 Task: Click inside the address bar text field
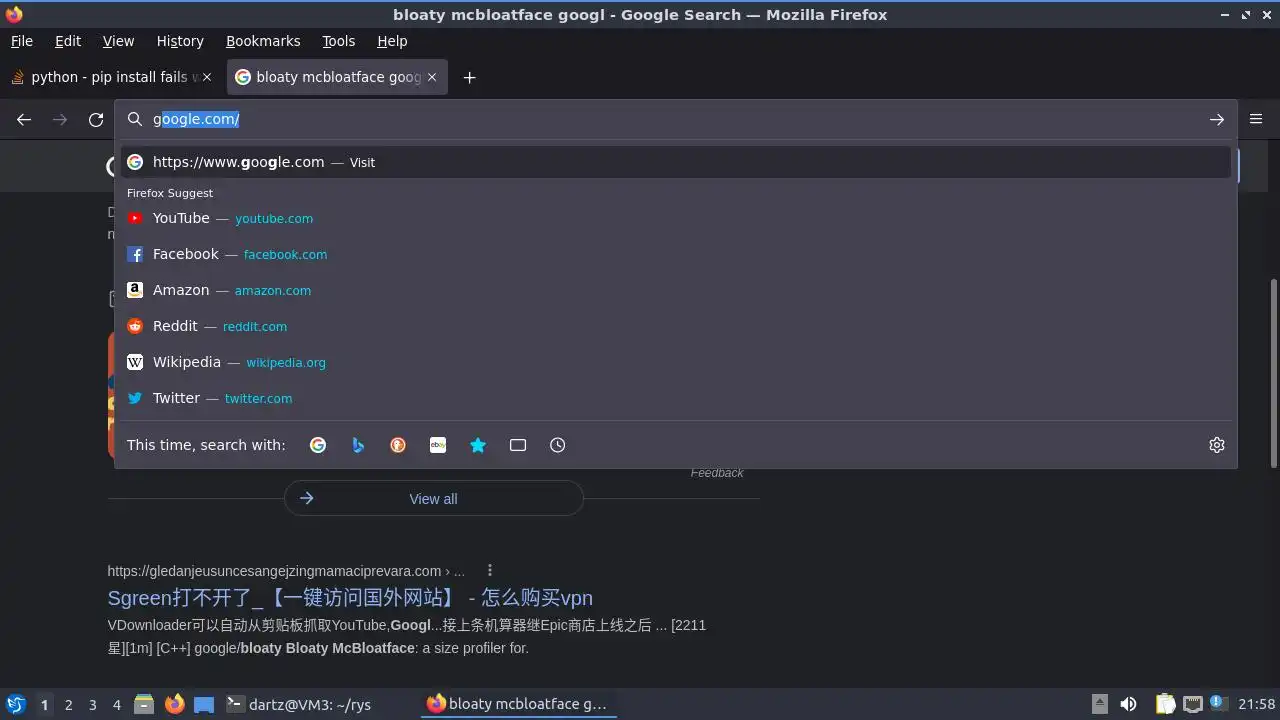coord(675,119)
